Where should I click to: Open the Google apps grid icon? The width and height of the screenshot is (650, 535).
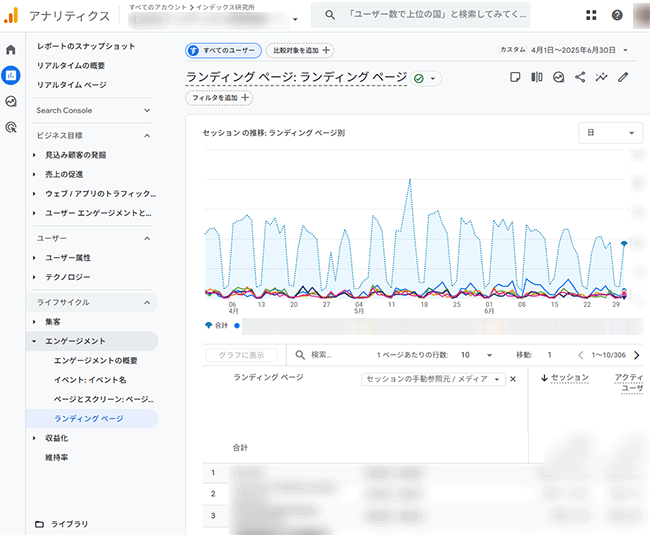(591, 15)
